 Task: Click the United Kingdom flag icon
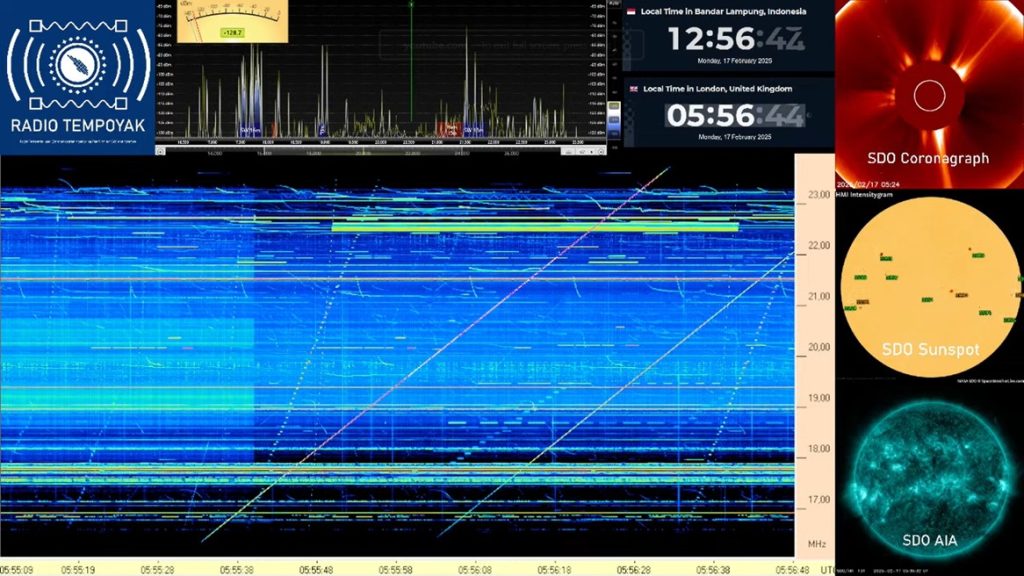point(633,89)
